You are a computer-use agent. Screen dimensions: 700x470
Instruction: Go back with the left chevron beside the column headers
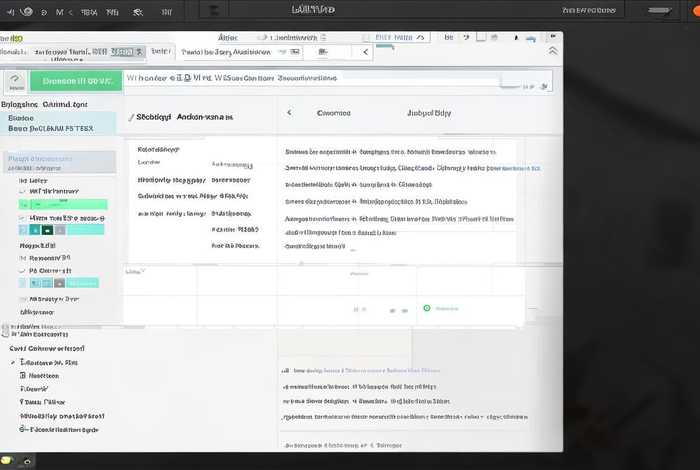pos(289,112)
